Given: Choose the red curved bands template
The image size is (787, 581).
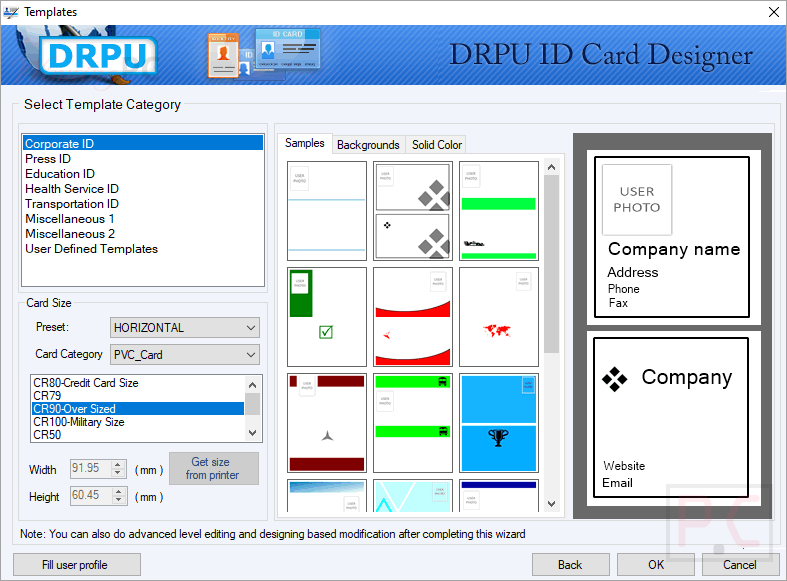Looking at the screenshot, I should tap(413, 317).
